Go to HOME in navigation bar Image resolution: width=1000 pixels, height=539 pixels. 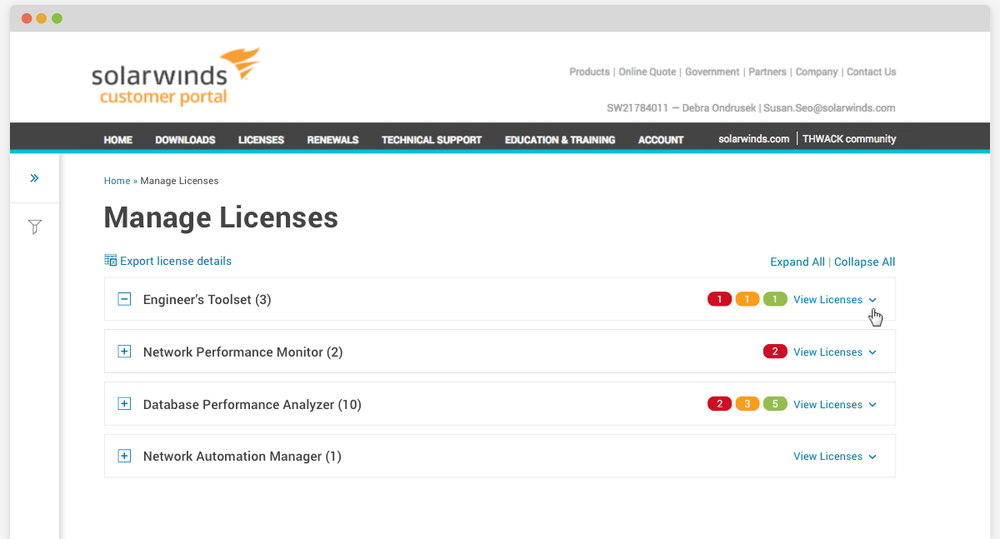(118, 140)
